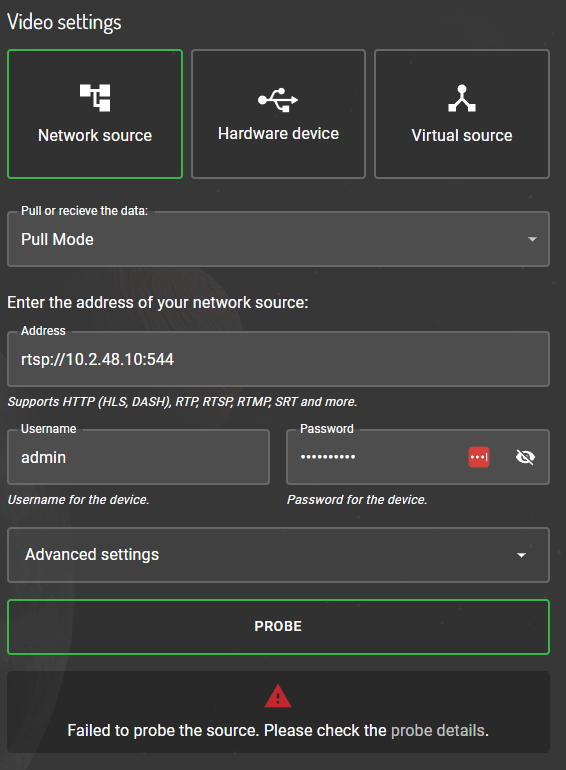Expand the Advanced settings panel
Viewport: 566px width, 770px height.
(278, 555)
